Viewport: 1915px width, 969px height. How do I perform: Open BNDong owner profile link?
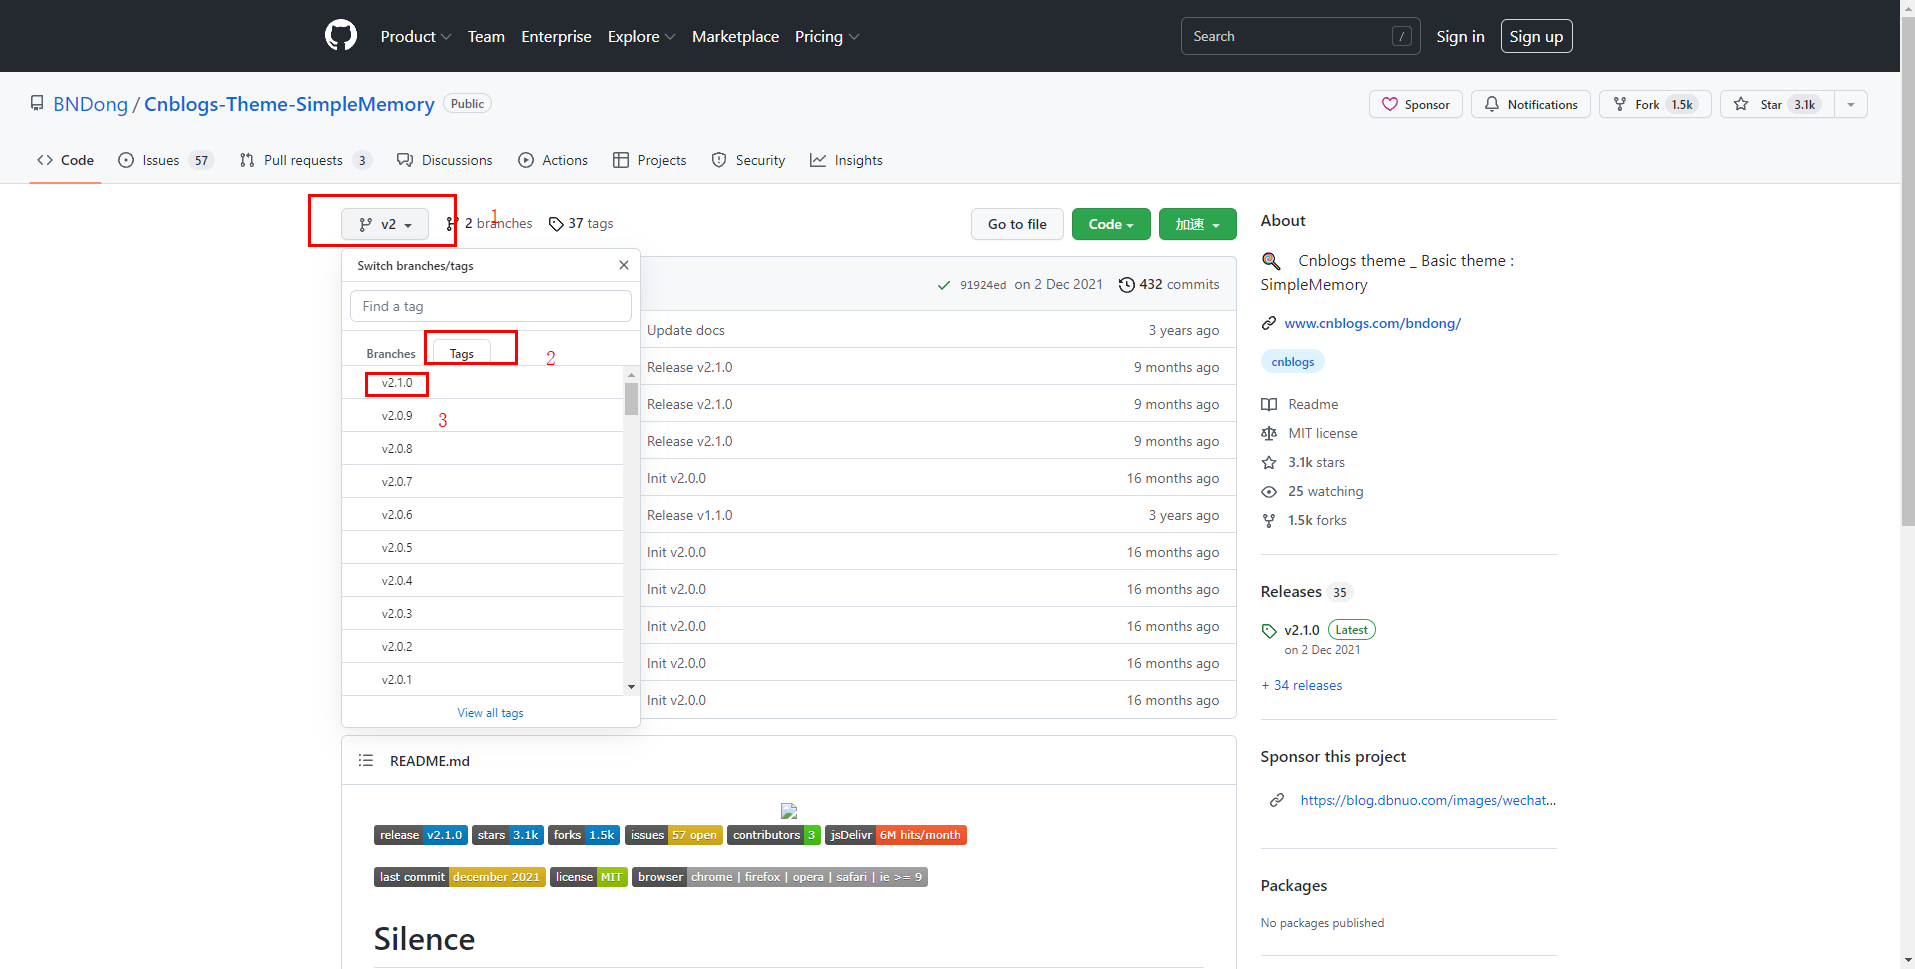[91, 104]
